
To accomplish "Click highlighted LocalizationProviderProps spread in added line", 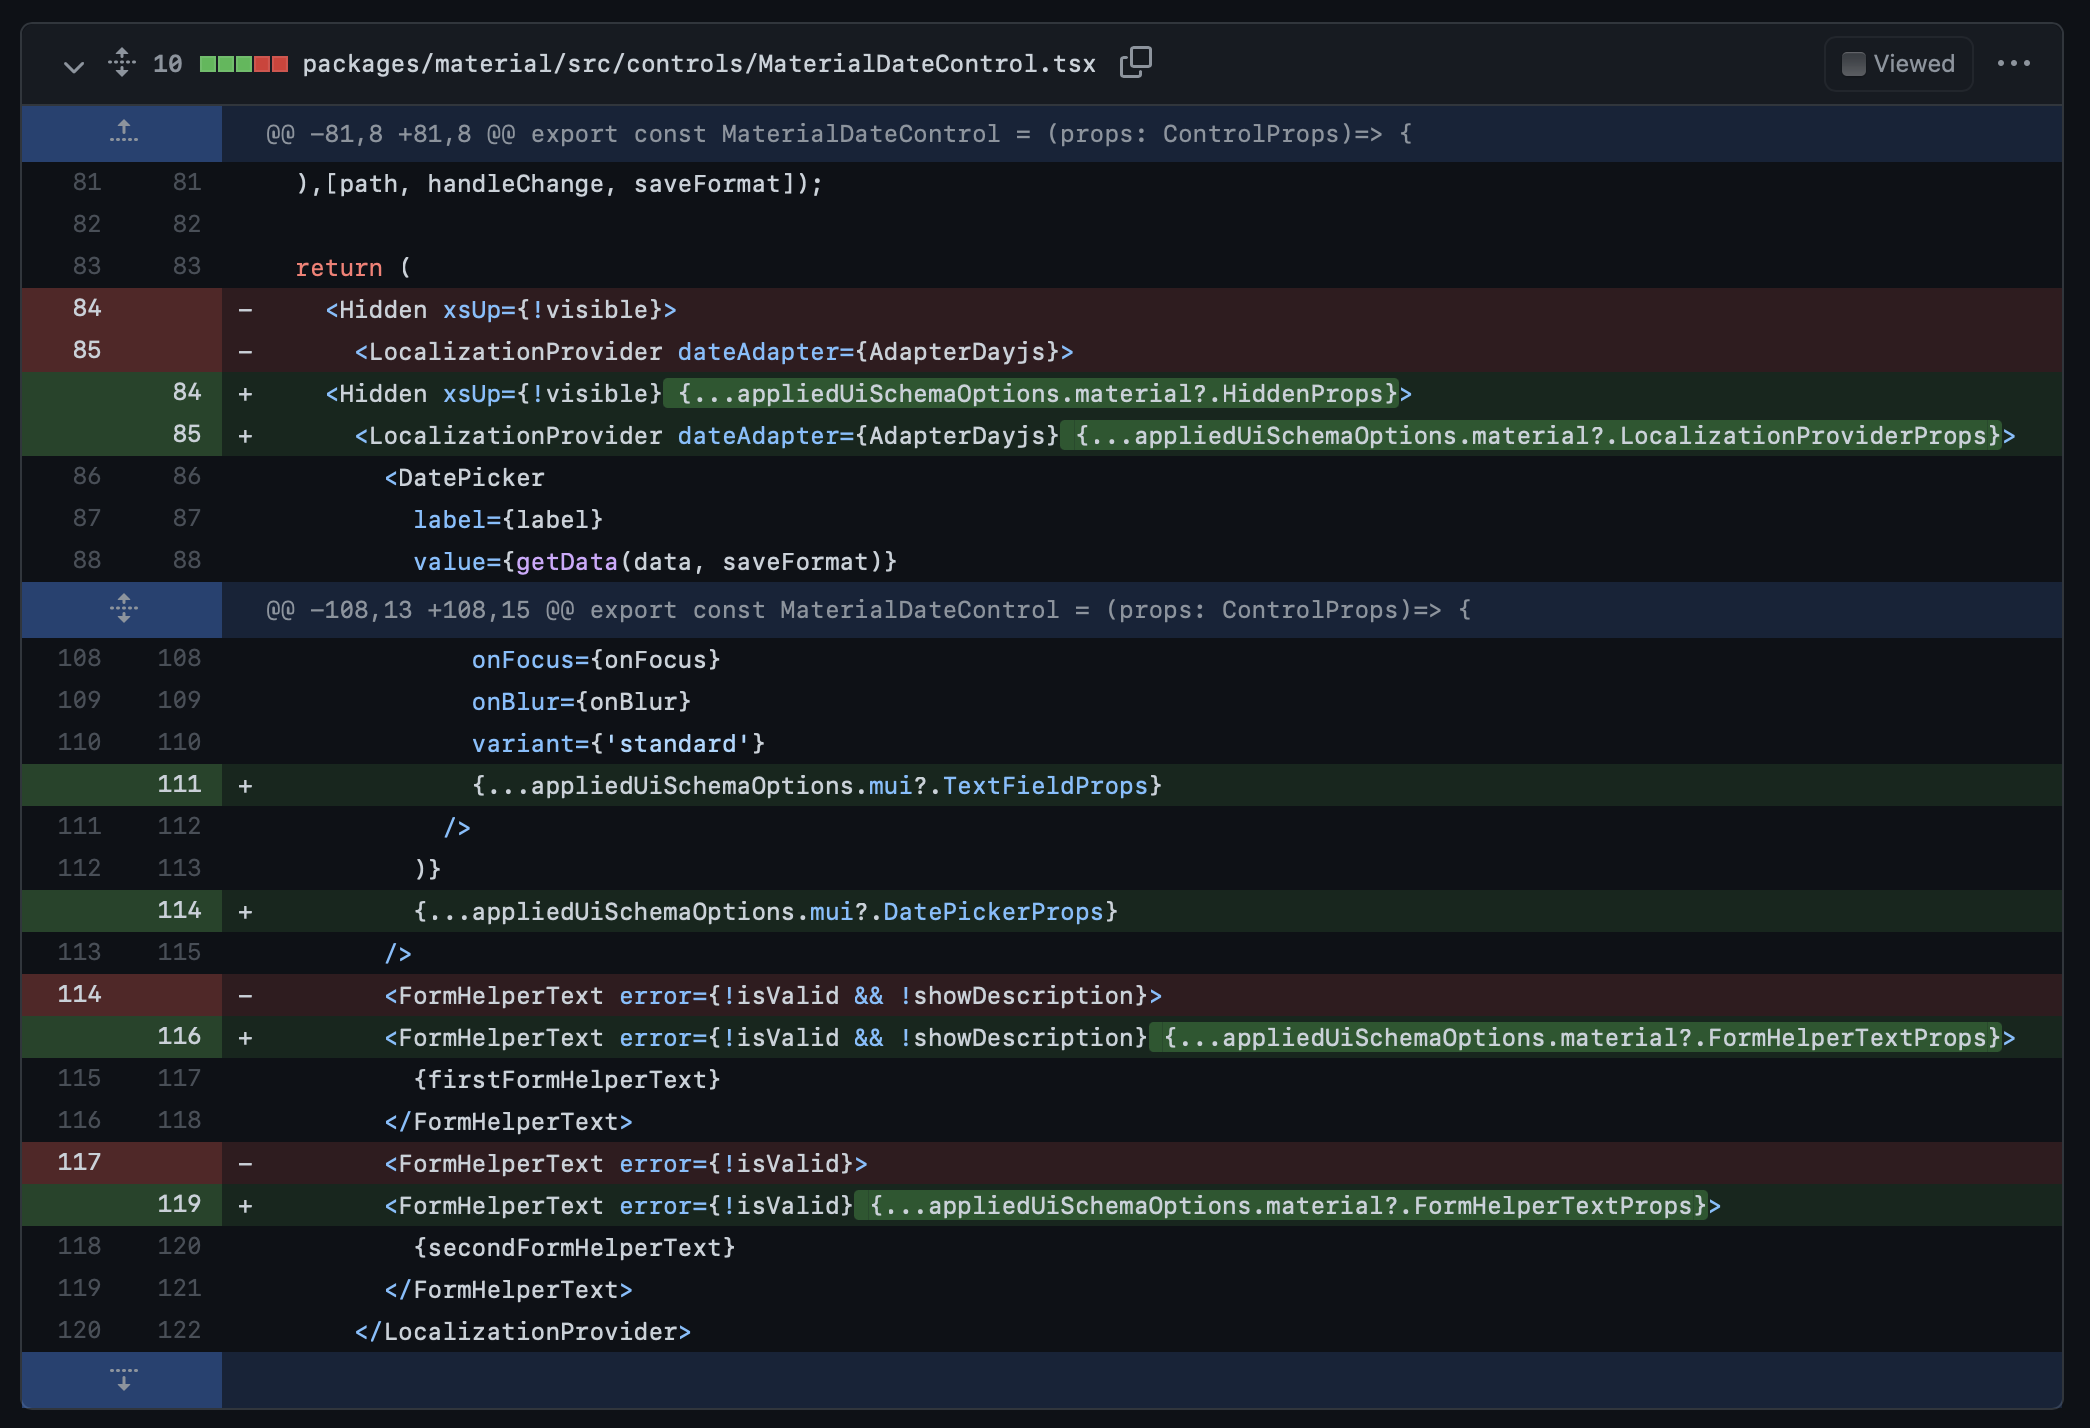I will (x=1531, y=436).
